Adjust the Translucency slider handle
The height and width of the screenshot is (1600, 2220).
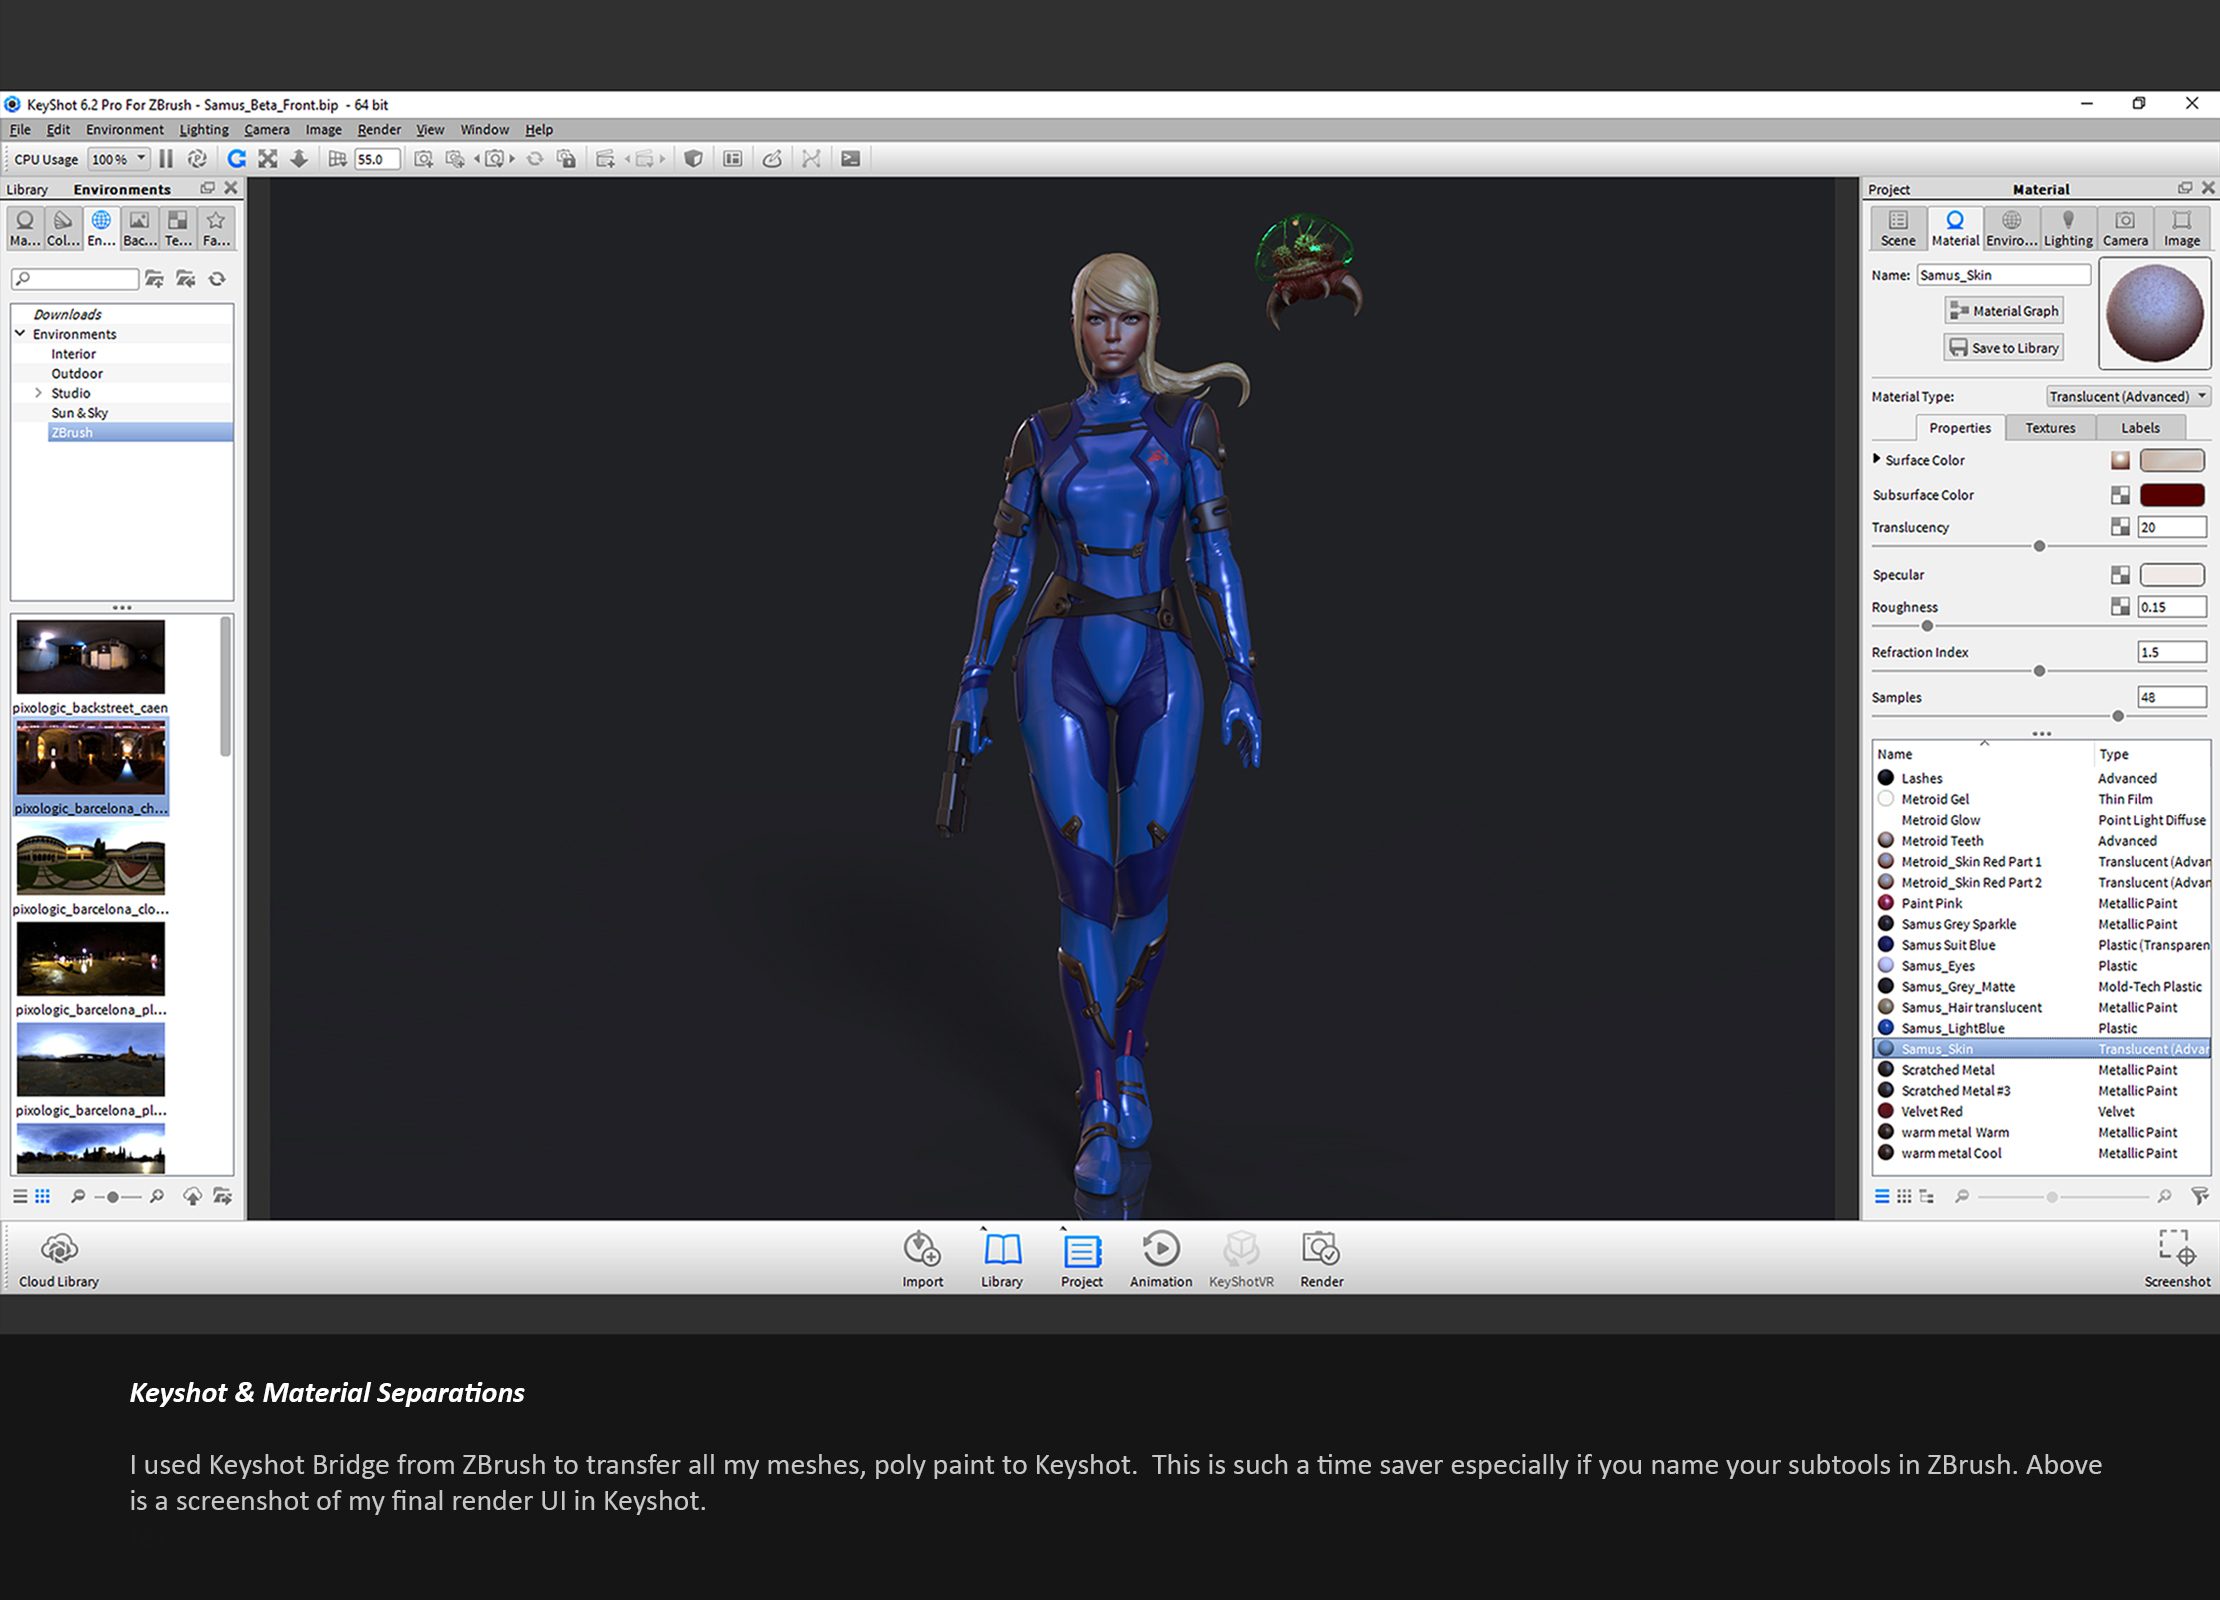coord(2039,546)
